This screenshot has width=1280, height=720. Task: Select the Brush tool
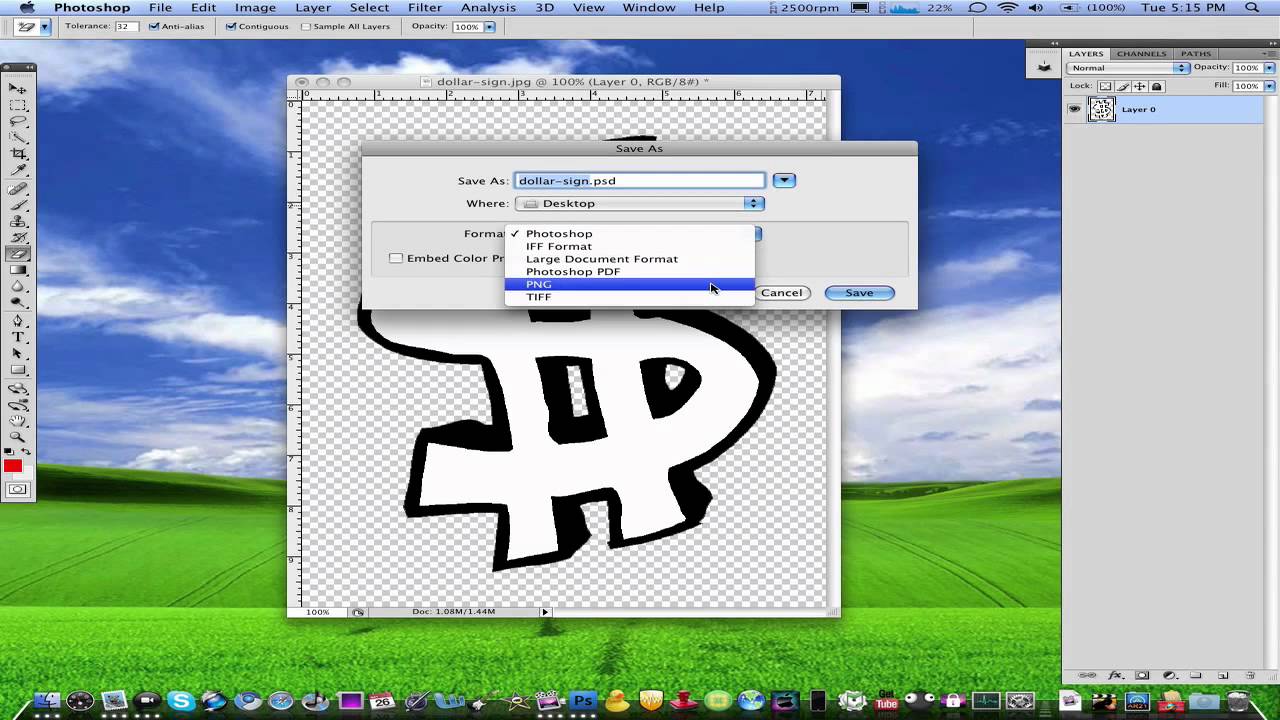point(18,205)
